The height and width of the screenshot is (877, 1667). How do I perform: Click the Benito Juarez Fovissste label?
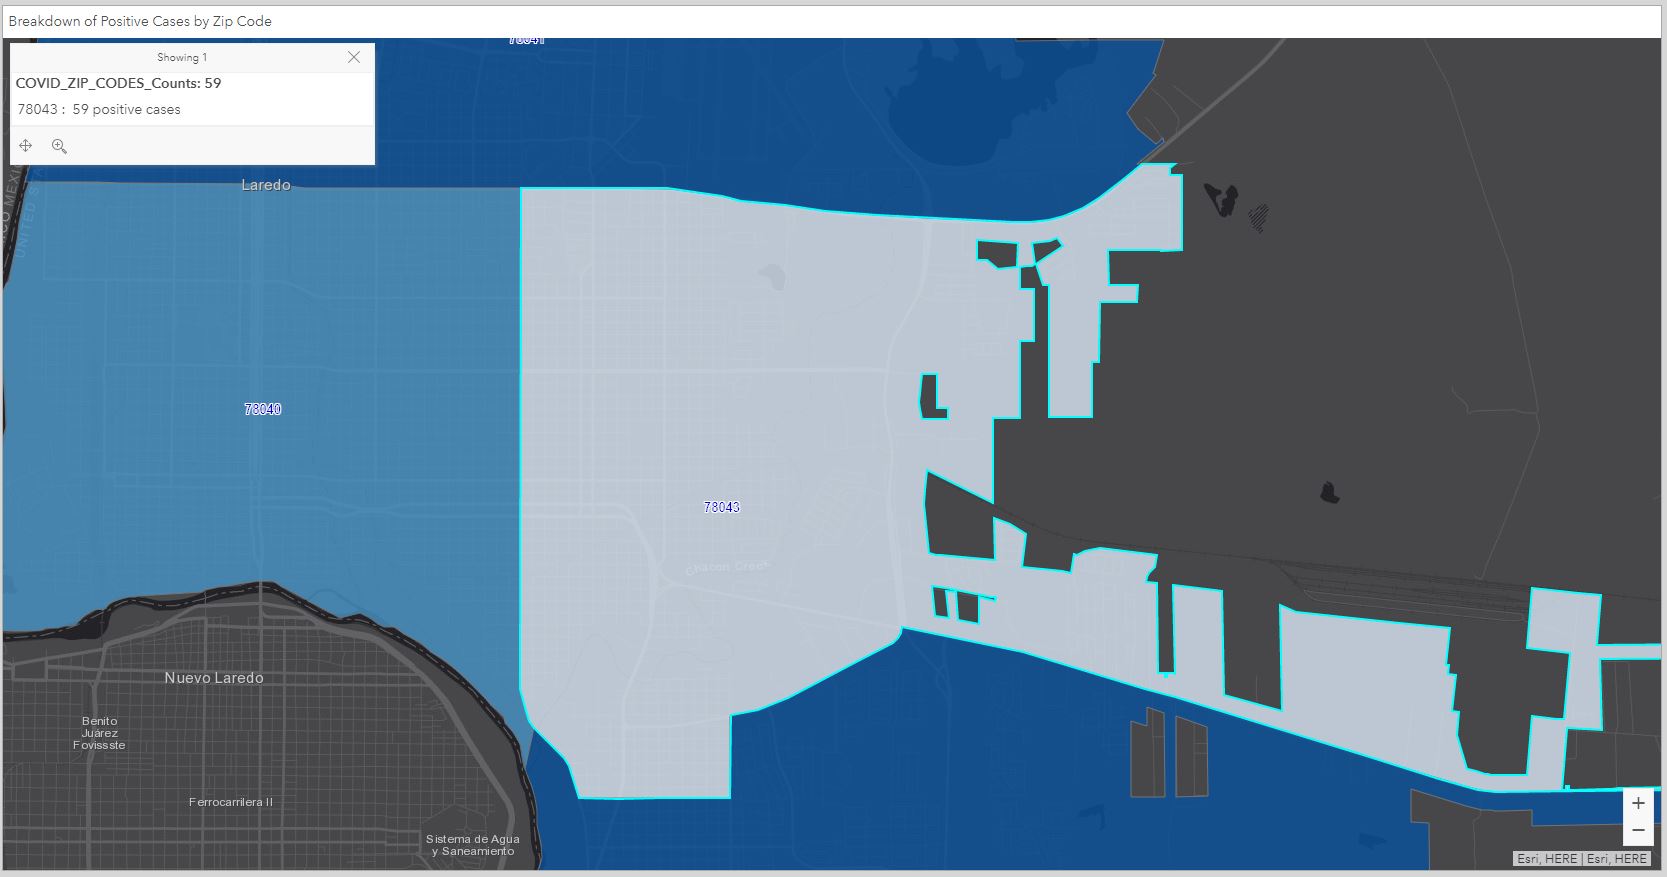pyautogui.click(x=99, y=733)
